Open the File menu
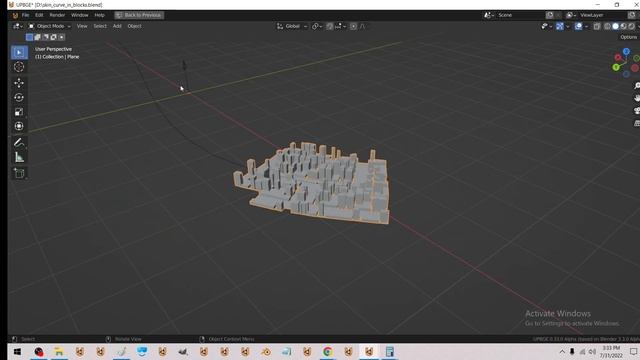Viewport: 640px width, 360px height. [x=25, y=15]
